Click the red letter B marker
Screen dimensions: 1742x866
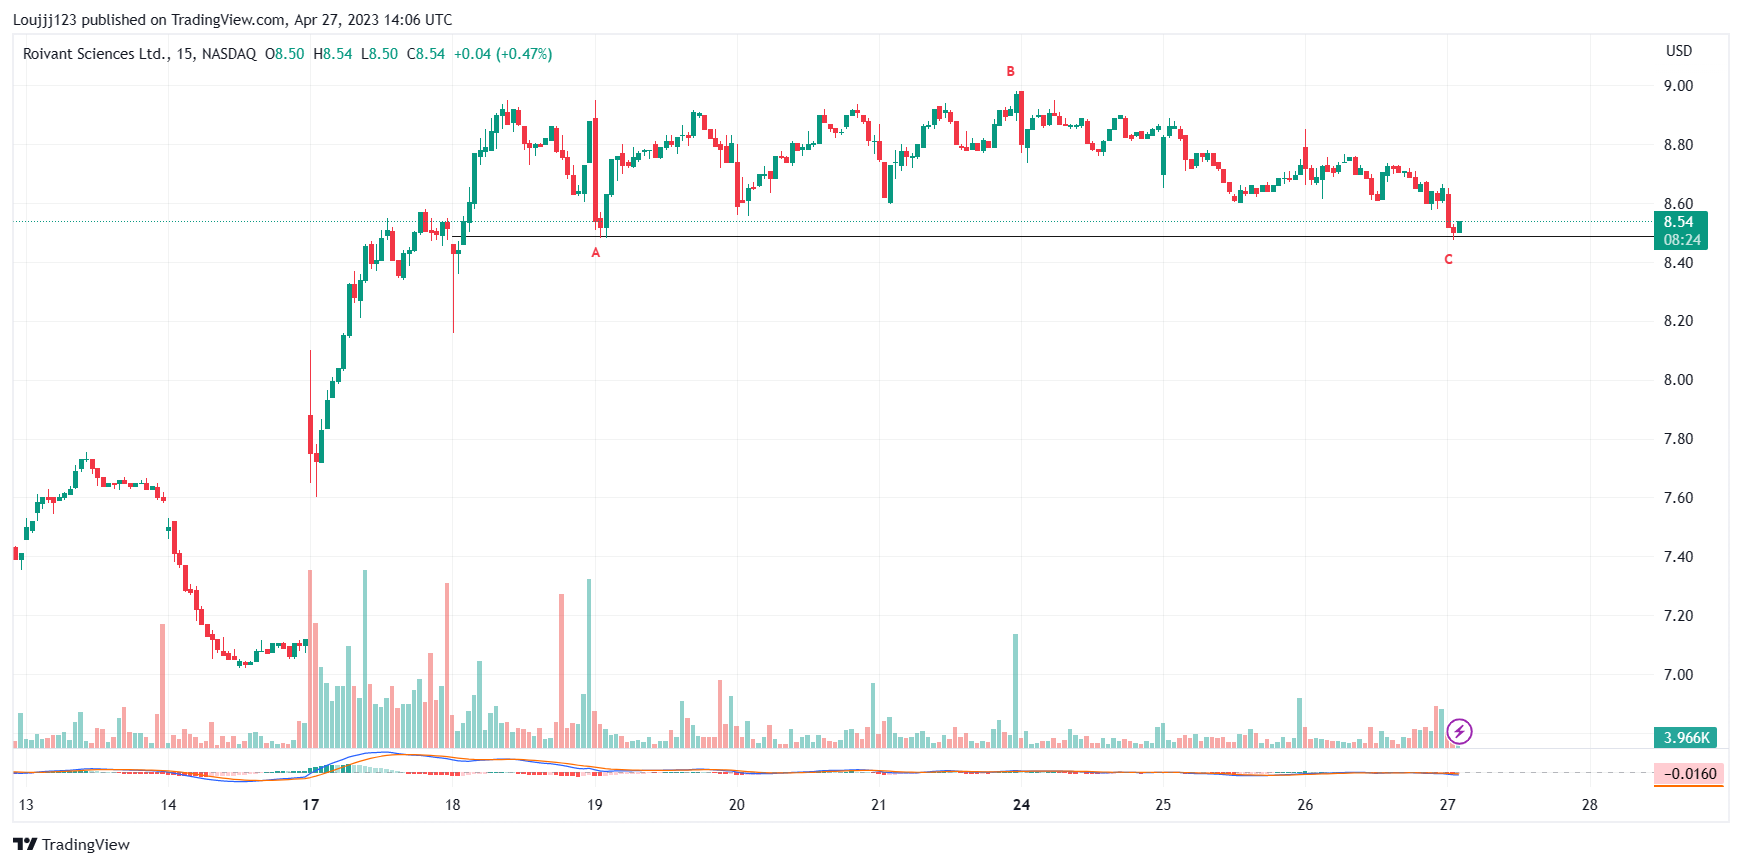pyautogui.click(x=1010, y=71)
